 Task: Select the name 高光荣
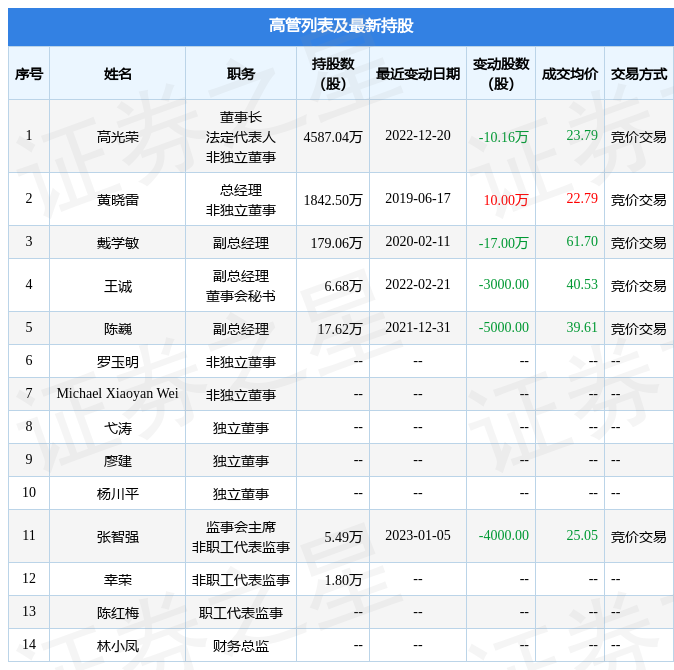(x=117, y=137)
